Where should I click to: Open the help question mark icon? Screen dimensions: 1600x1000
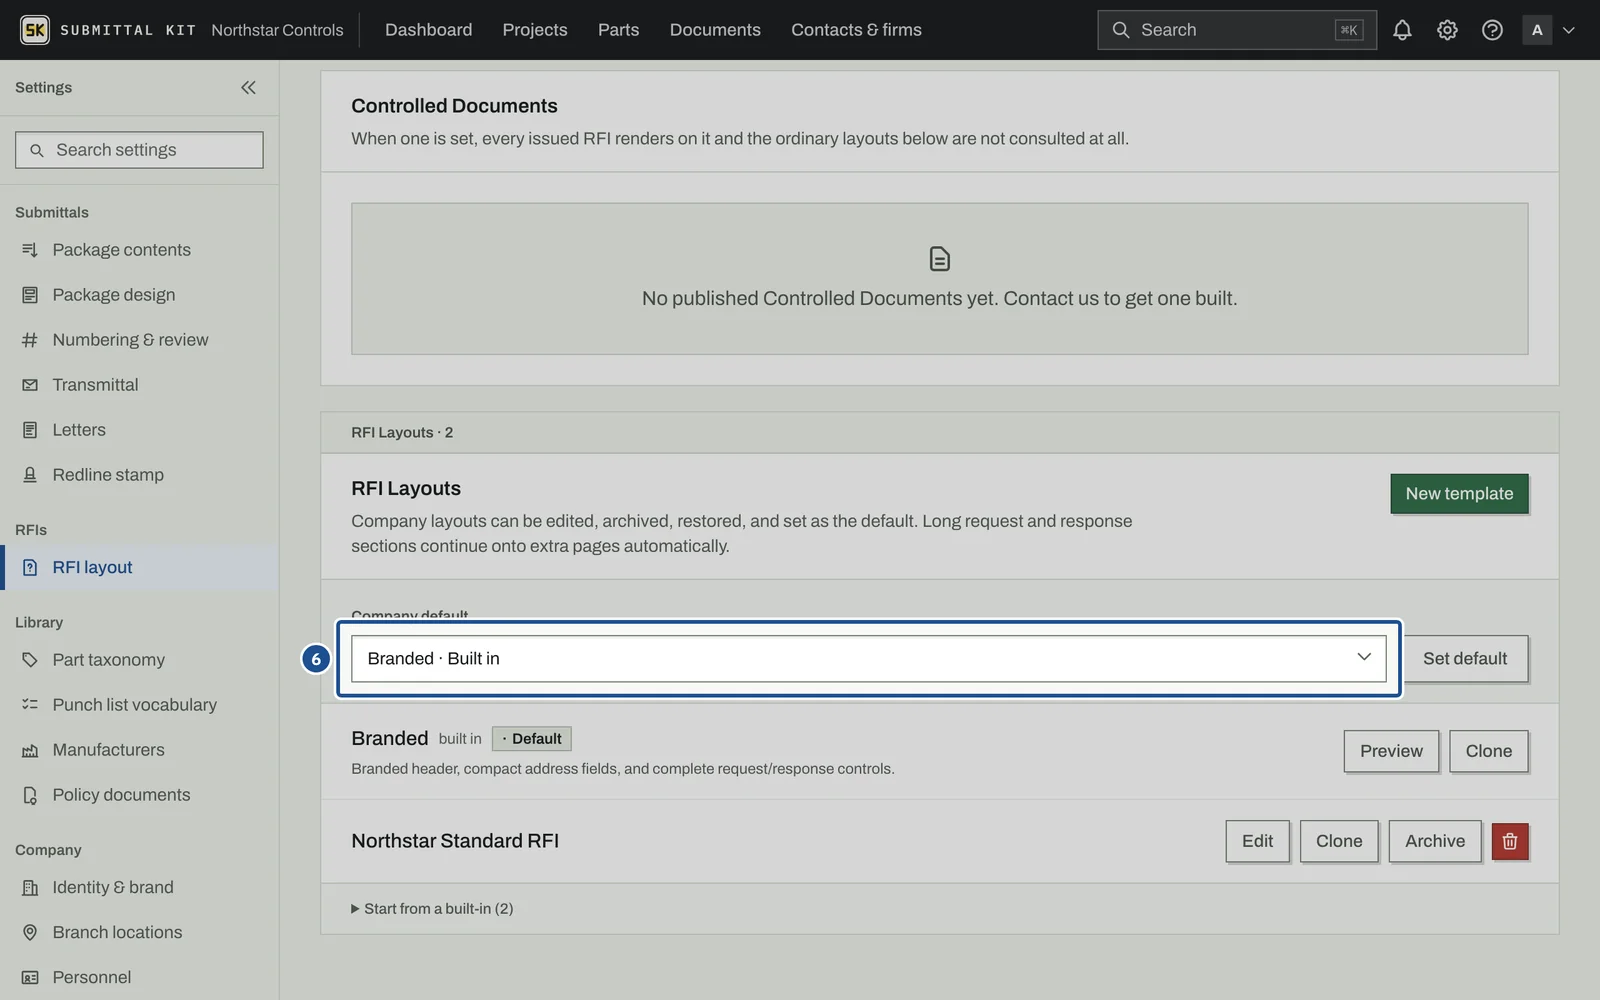pyautogui.click(x=1492, y=30)
